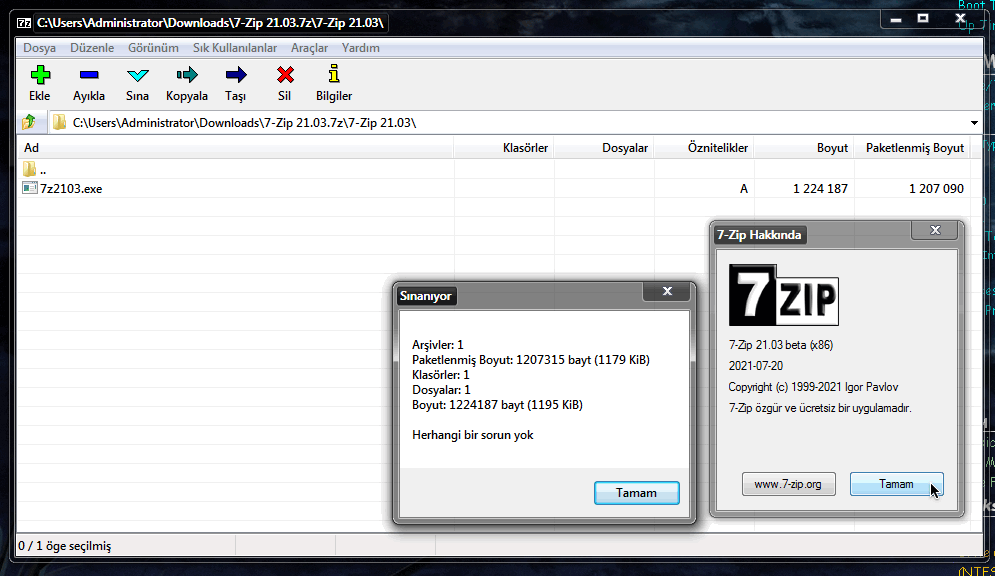The height and width of the screenshot is (576, 995).
Task: Click the 'Arşivler: 1' line
Action: pyautogui.click(x=438, y=345)
